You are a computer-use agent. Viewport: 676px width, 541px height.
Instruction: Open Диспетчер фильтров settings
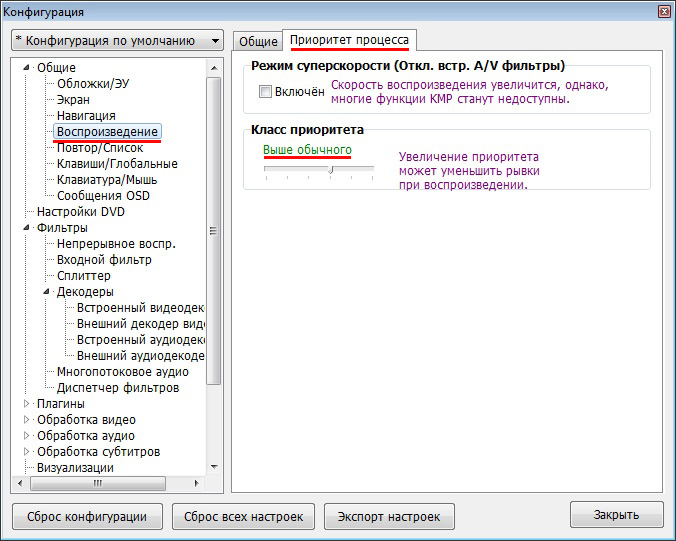point(118,388)
